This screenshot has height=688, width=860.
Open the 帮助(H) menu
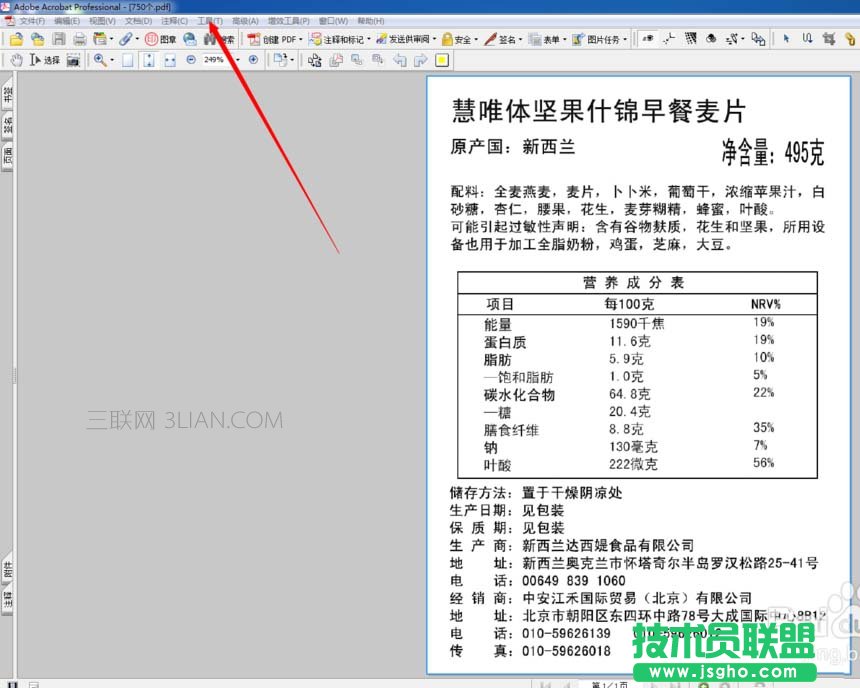pyautogui.click(x=371, y=21)
